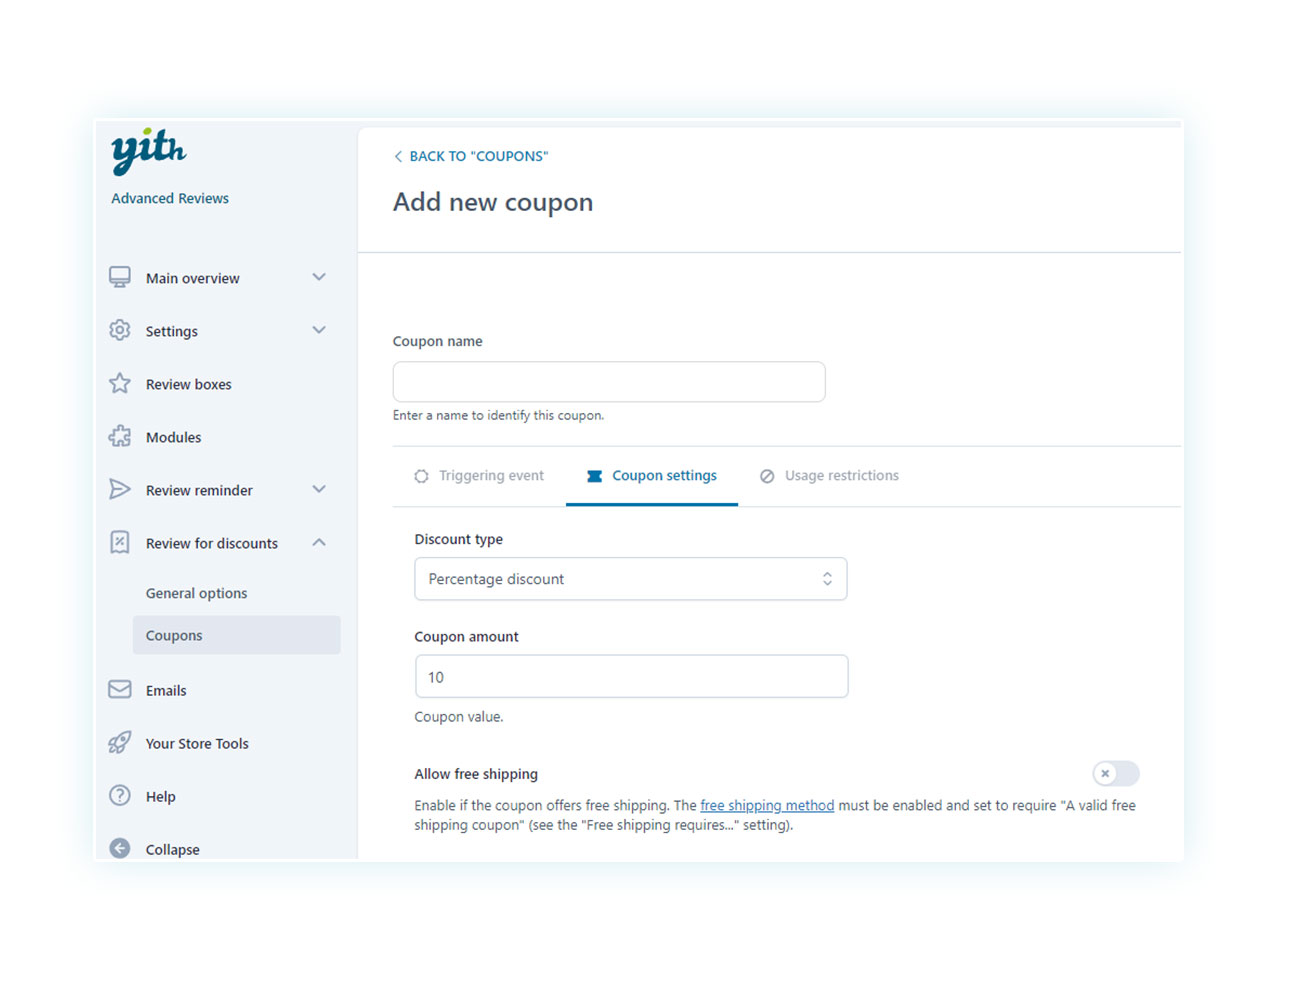Screen dimensions: 1300x987
Task: Click the Add new coupon heading
Action: tap(493, 202)
